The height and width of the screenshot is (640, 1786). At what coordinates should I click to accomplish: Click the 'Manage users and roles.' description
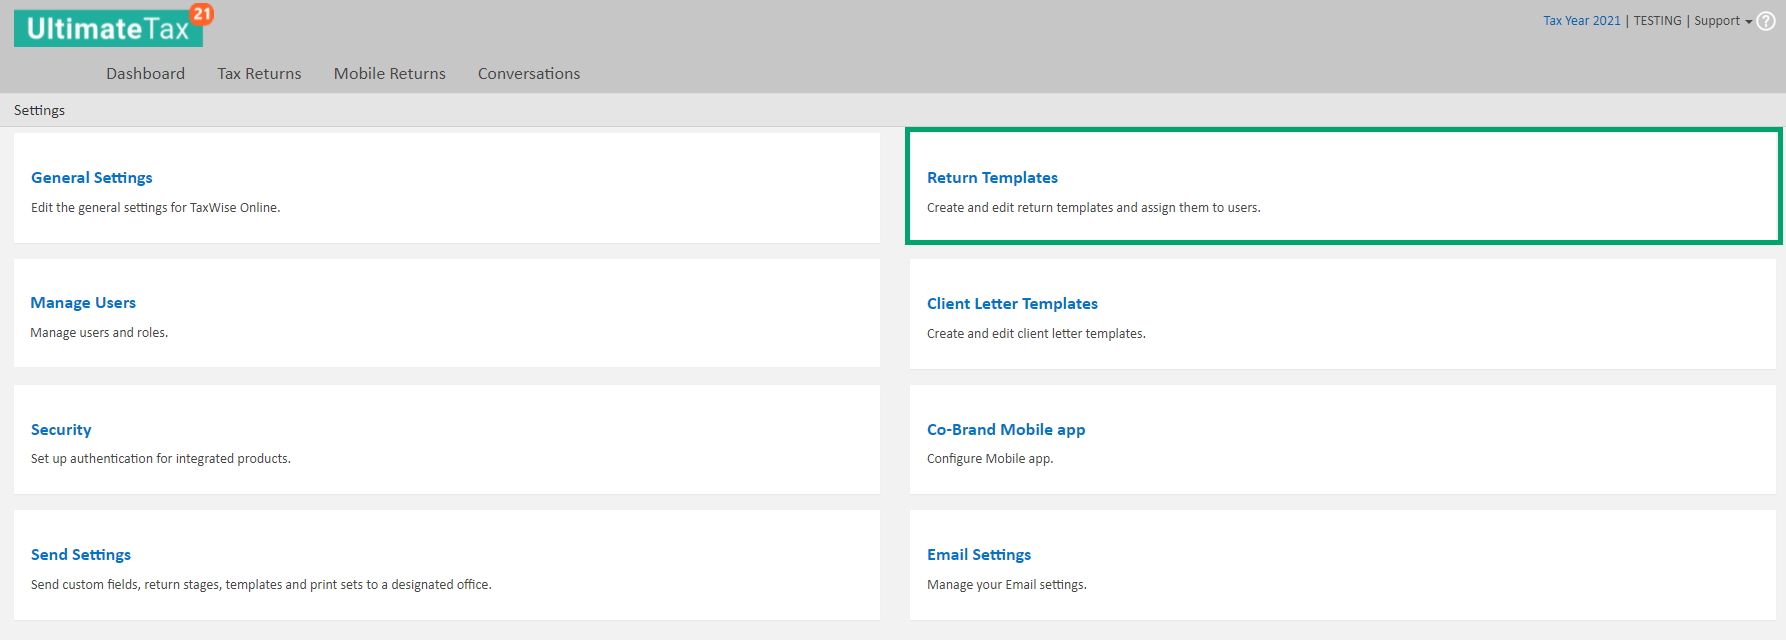(99, 333)
